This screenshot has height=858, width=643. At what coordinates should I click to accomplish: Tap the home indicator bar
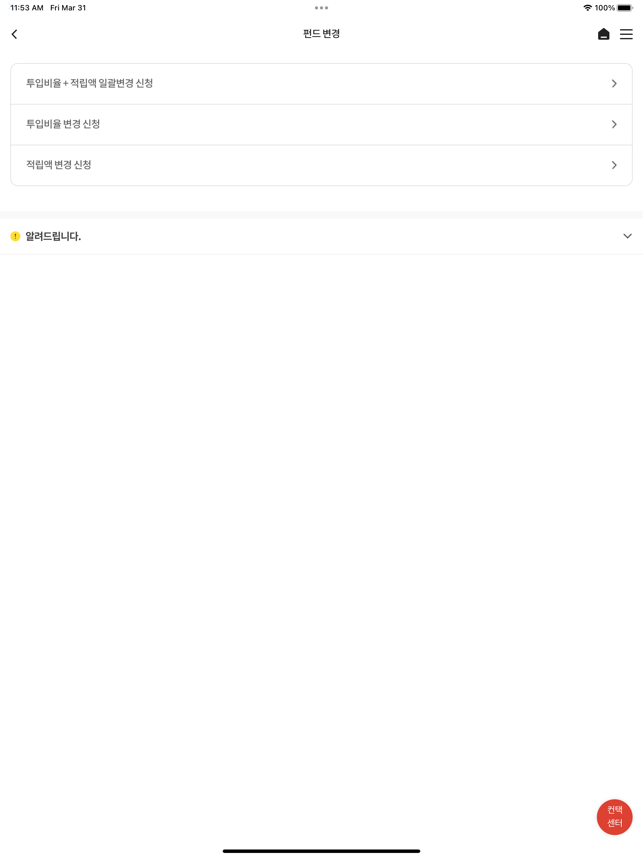321,851
